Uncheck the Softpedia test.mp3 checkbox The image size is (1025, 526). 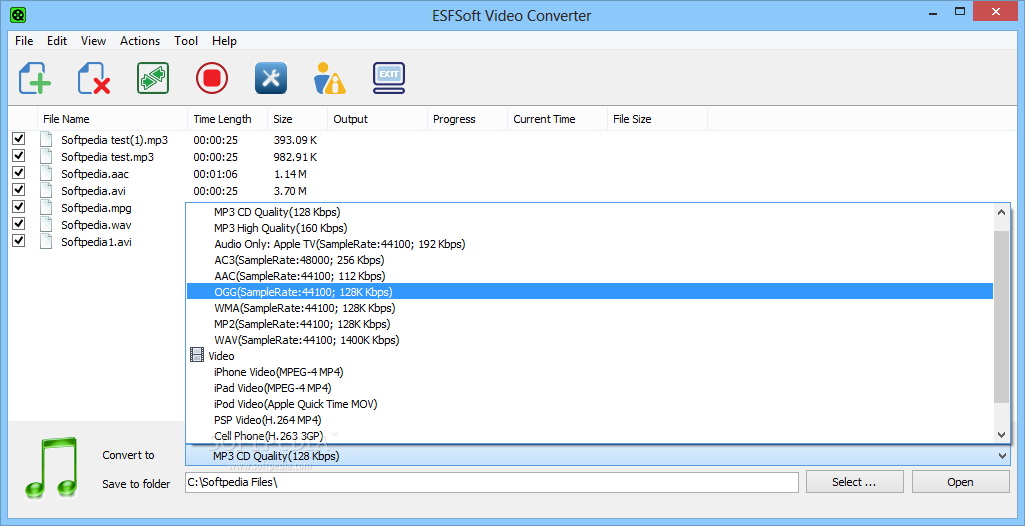19,156
